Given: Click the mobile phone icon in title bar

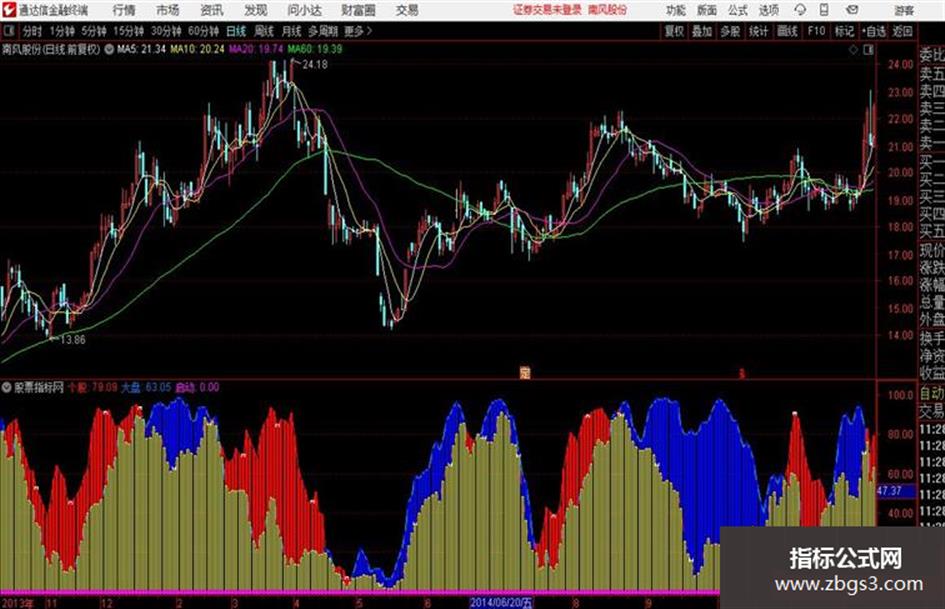Looking at the screenshot, I should click(x=824, y=10).
